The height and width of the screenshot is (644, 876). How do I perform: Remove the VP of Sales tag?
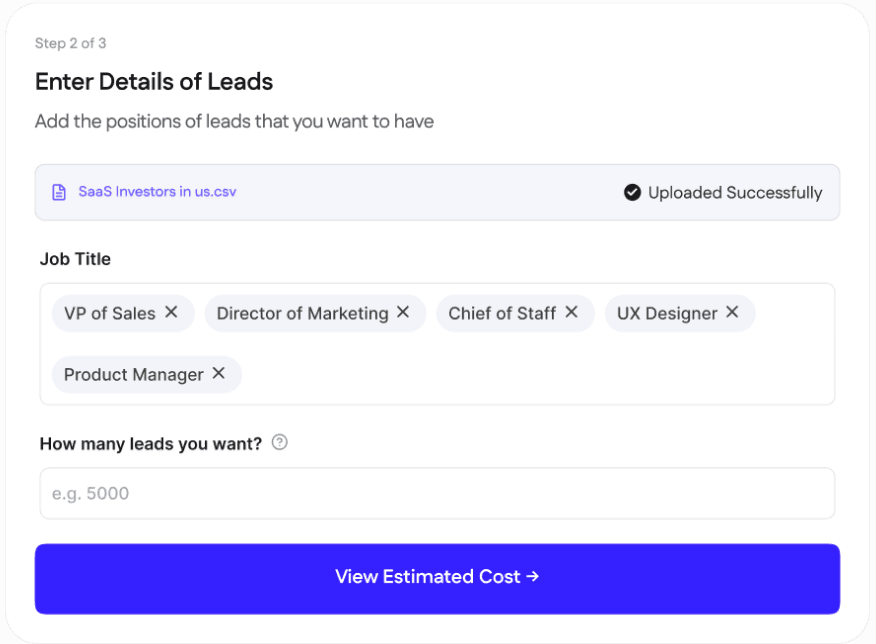click(x=171, y=312)
